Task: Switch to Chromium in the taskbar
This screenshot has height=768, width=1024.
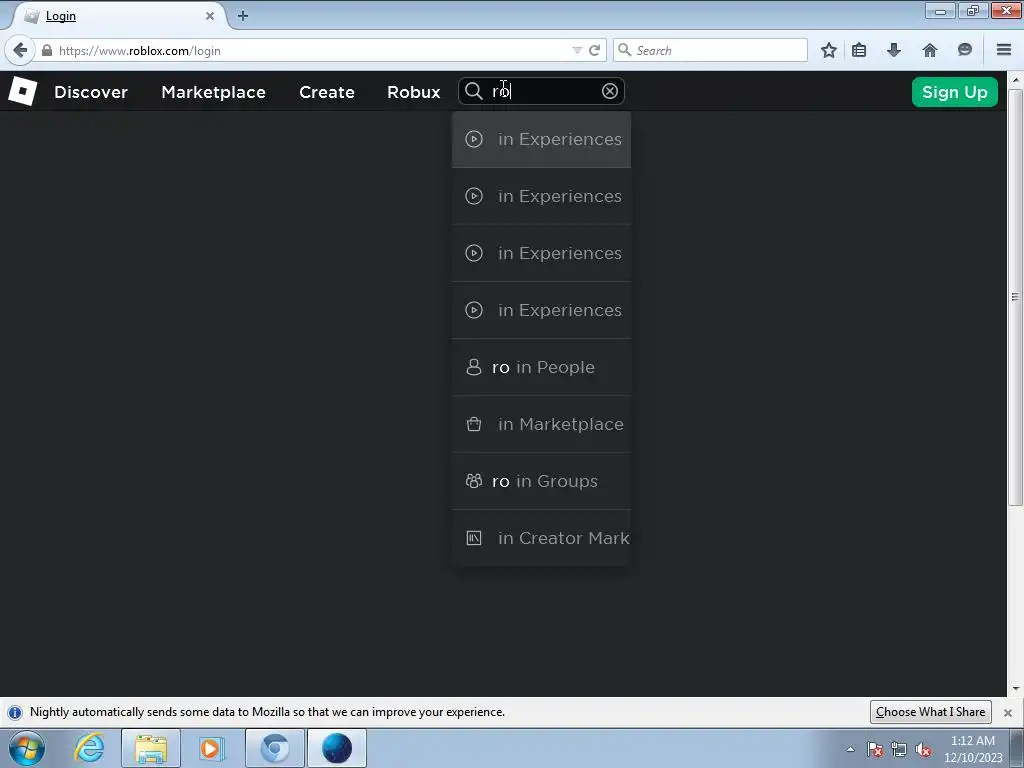Action: click(274, 748)
